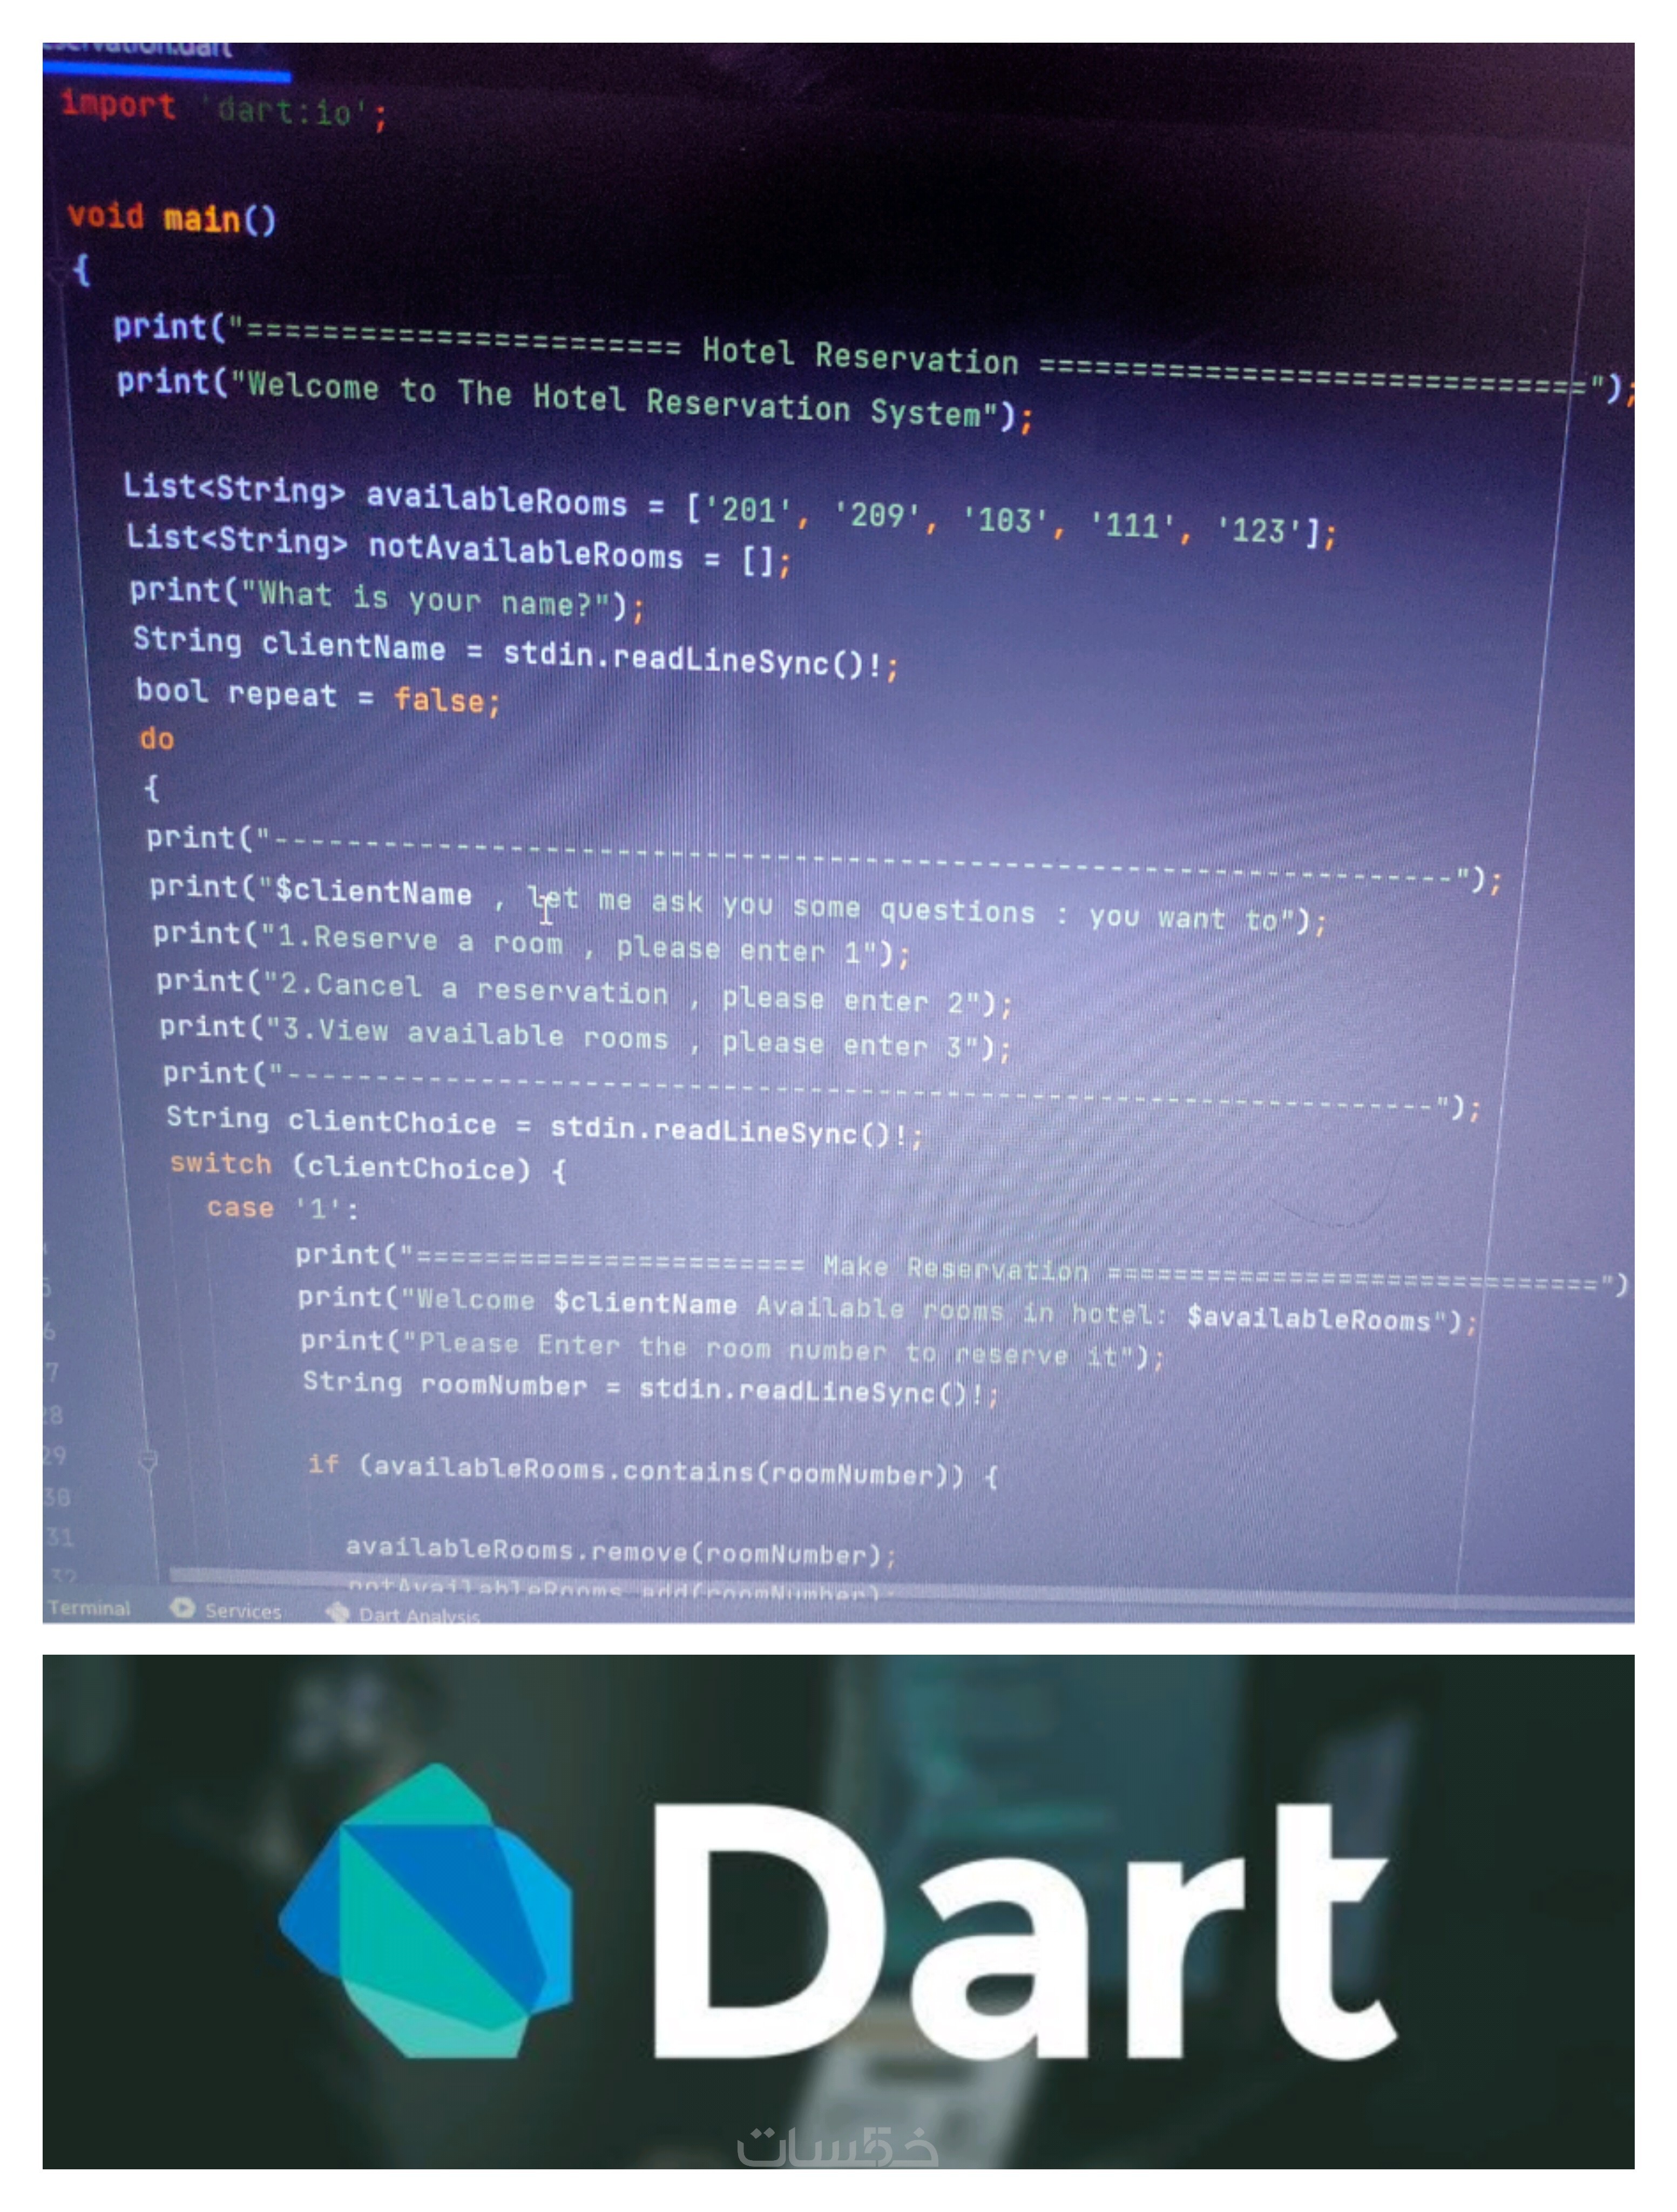Open the Terminal tool window
This screenshot has width=1677, height=2212.
(x=89, y=1607)
